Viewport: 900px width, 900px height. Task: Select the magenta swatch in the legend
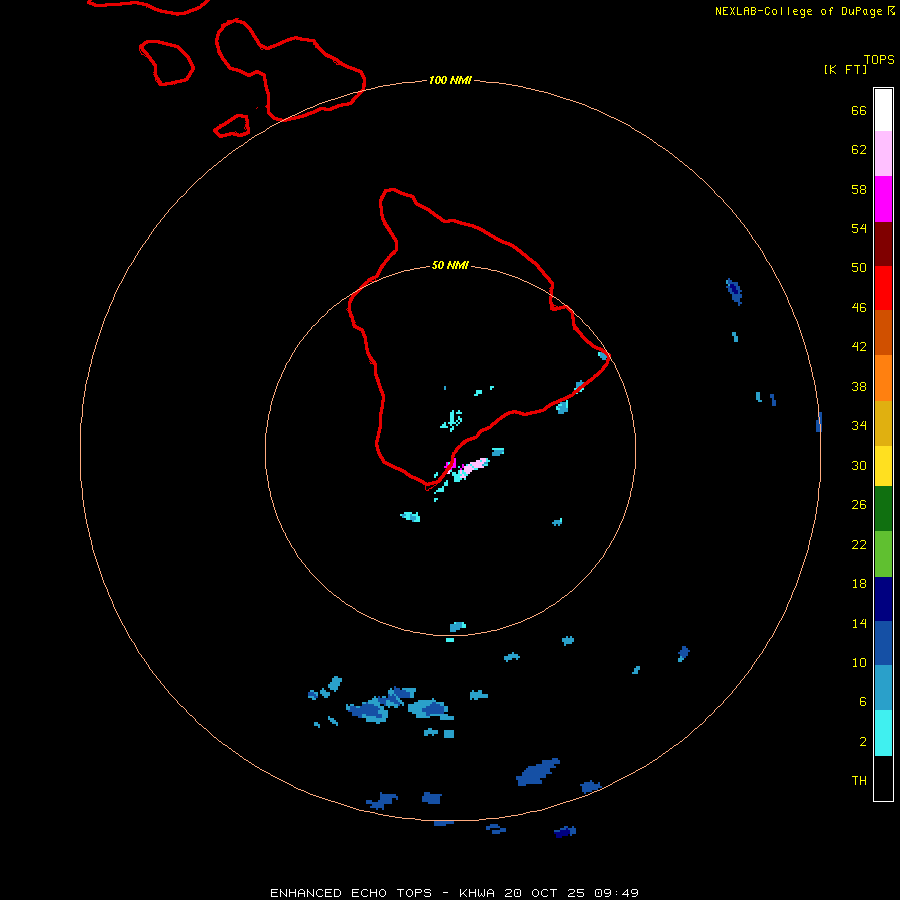[883, 199]
